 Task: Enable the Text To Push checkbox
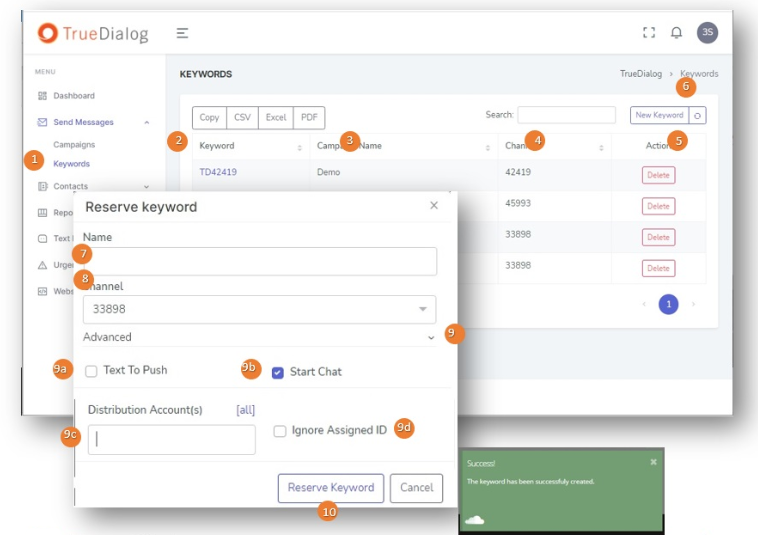[92, 371]
